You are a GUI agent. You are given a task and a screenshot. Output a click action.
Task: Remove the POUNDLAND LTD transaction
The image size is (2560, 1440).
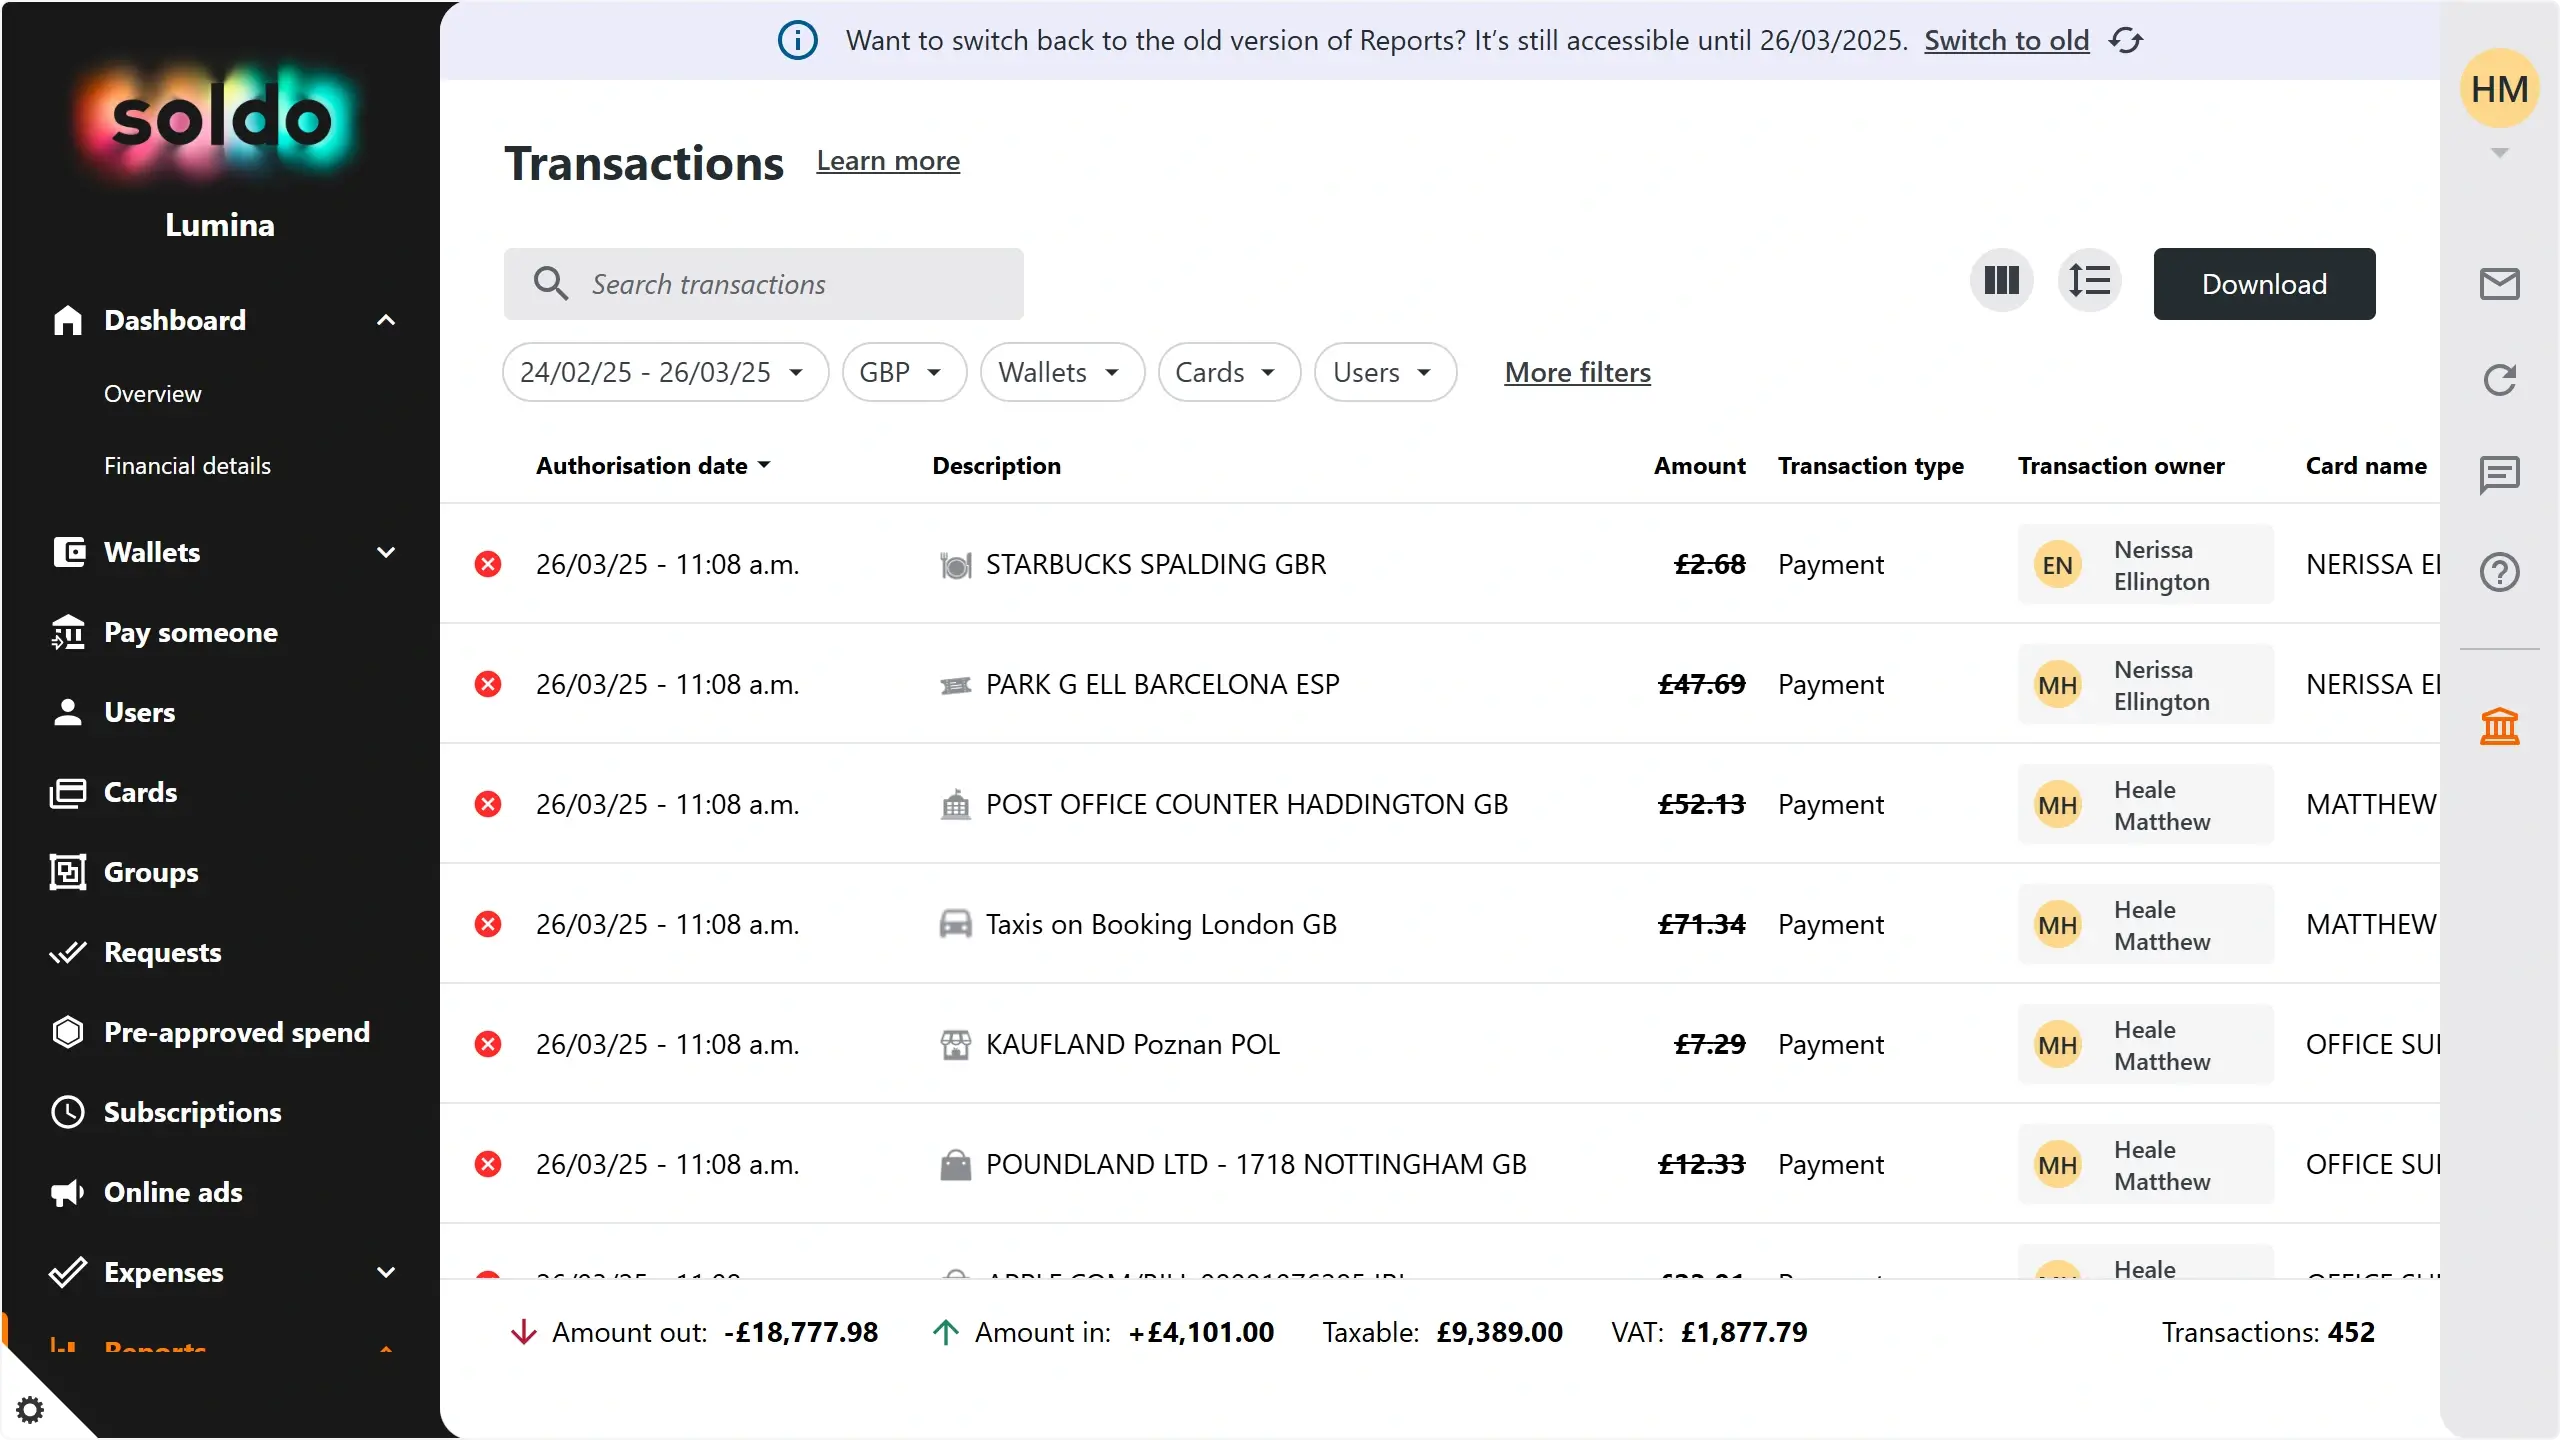(488, 1163)
